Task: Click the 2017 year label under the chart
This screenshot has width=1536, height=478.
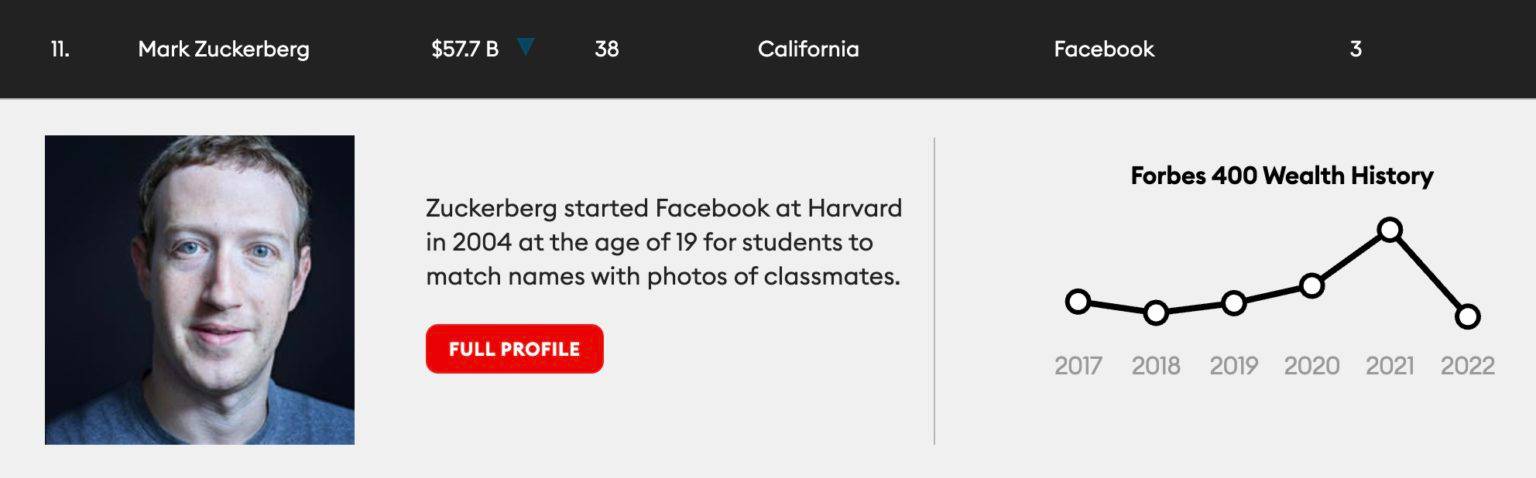Action: click(1078, 366)
